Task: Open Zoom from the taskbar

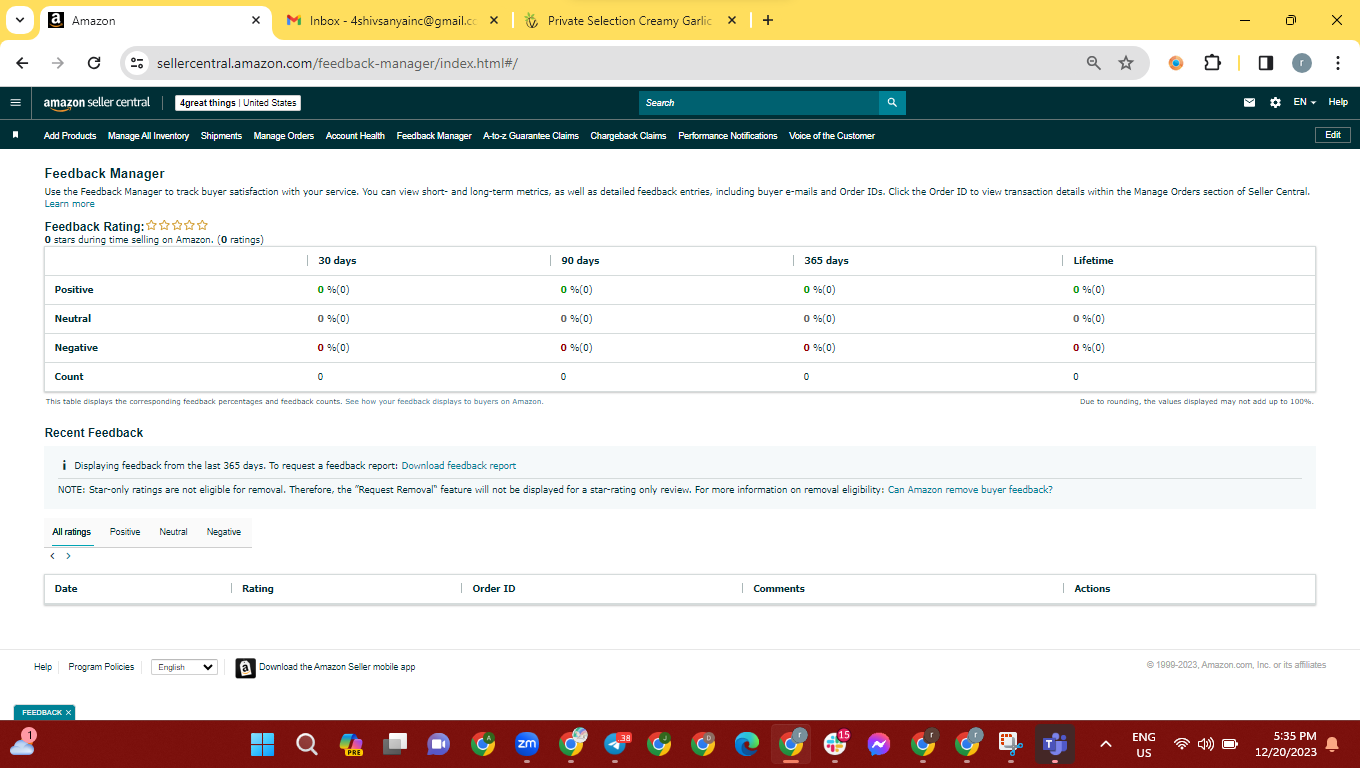Action: click(526, 744)
